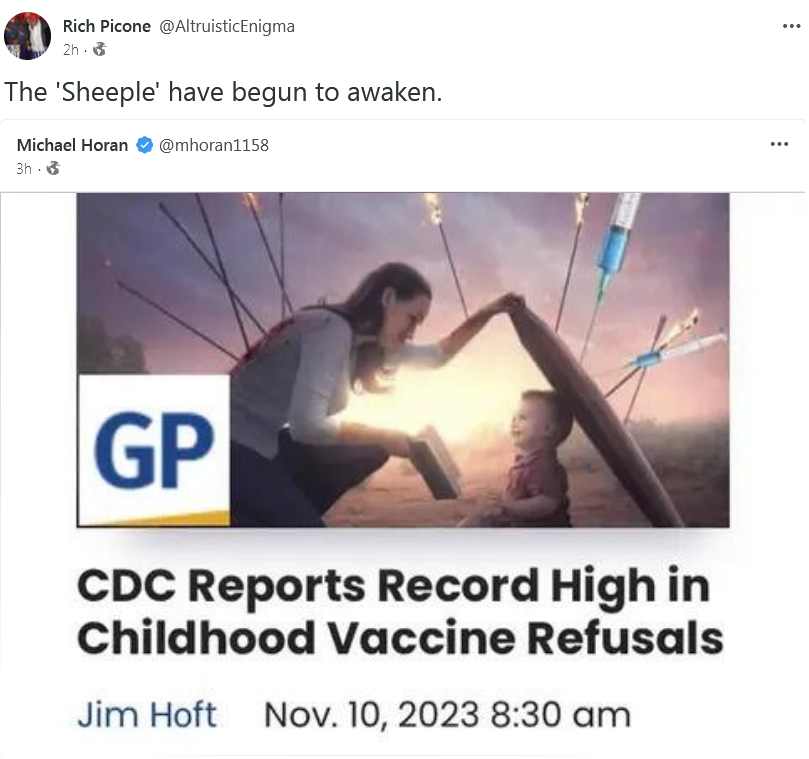Open Michael Horan's quoted post options
The height and width of the screenshot is (759, 809).
coord(779,144)
